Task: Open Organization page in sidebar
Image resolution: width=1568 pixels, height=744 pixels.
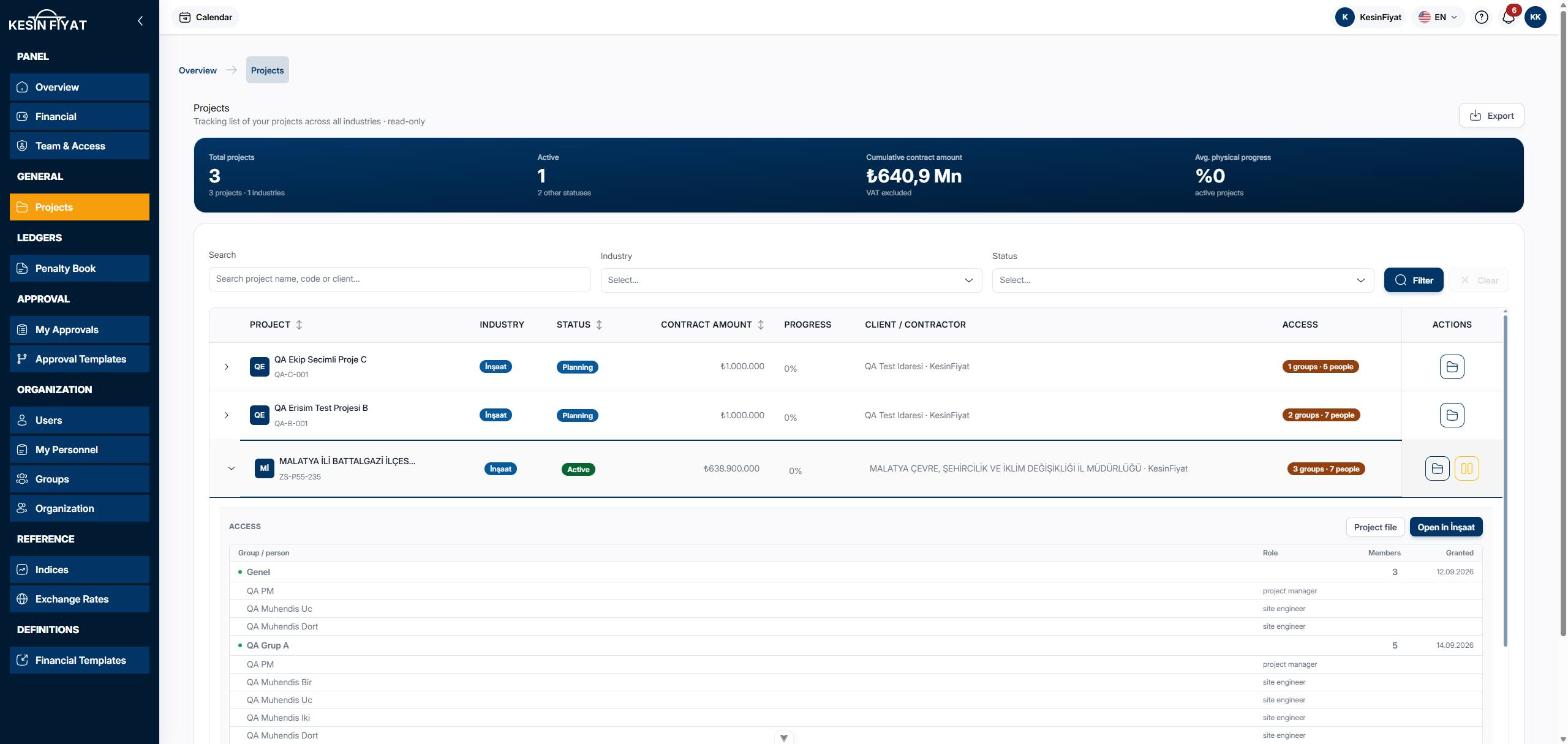Action: pyautogui.click(x=80, y=508)
